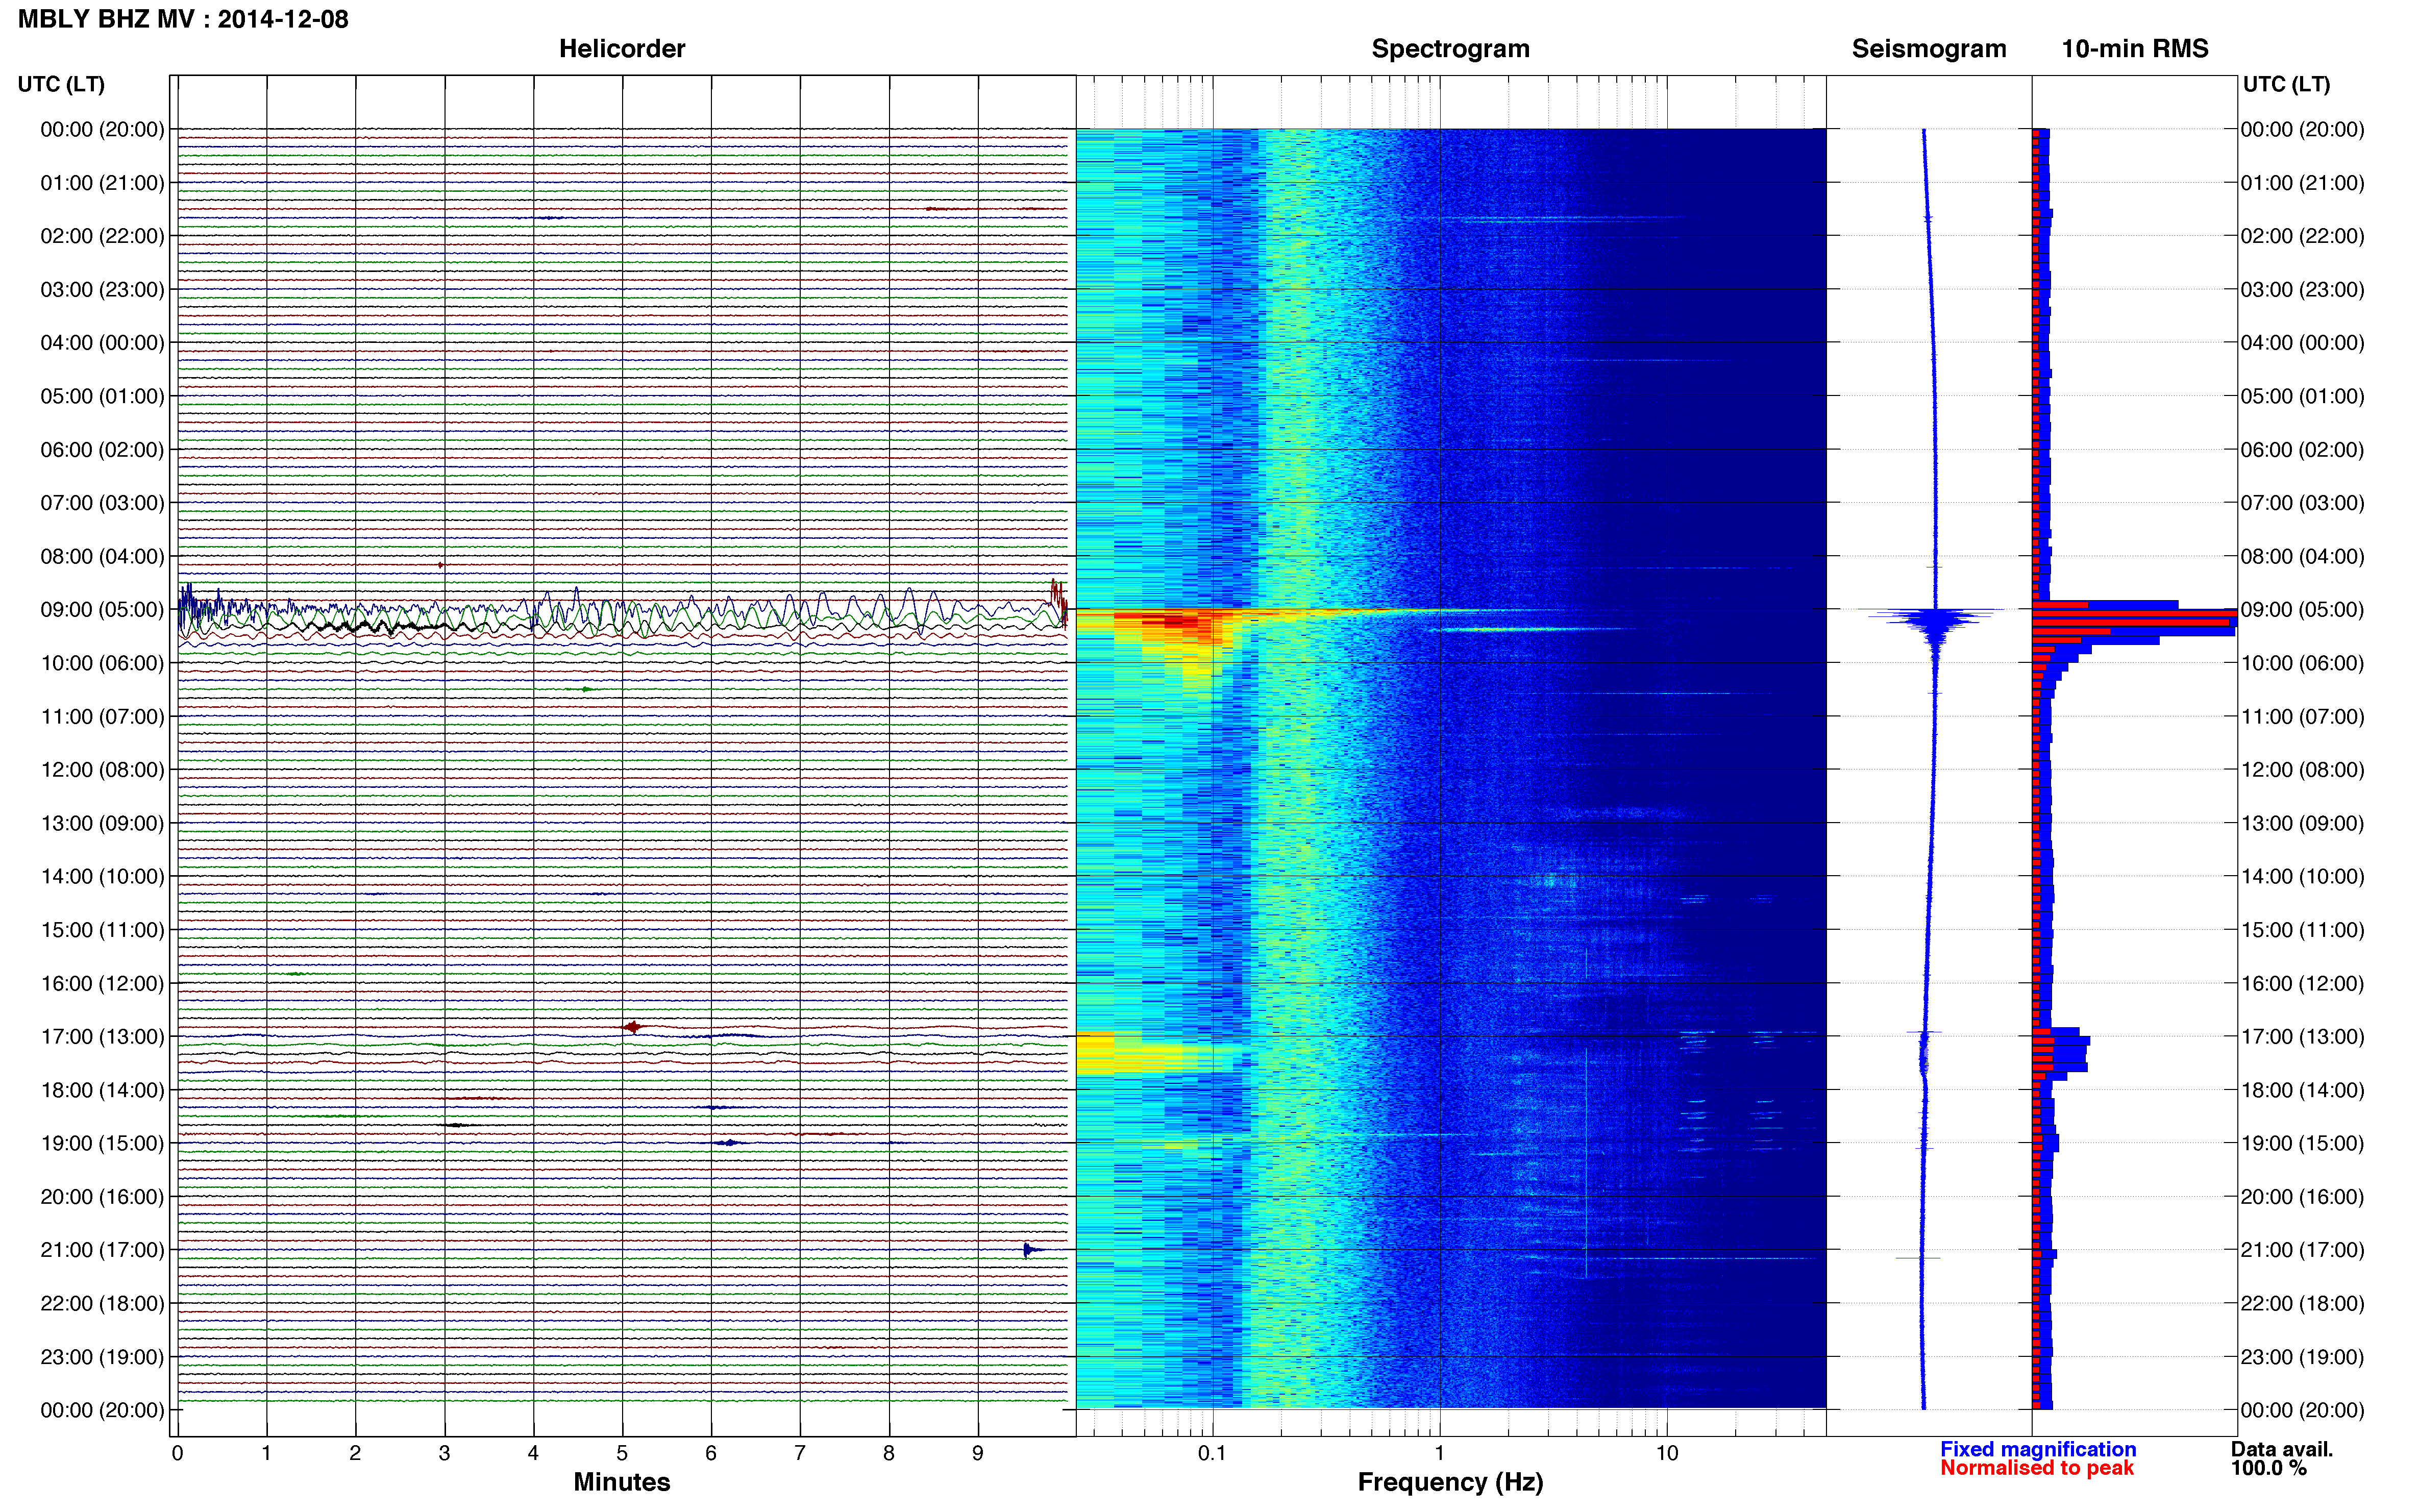Click left time label '11:00 (07:00)'
The image size is (2419, 1512).
102,716
